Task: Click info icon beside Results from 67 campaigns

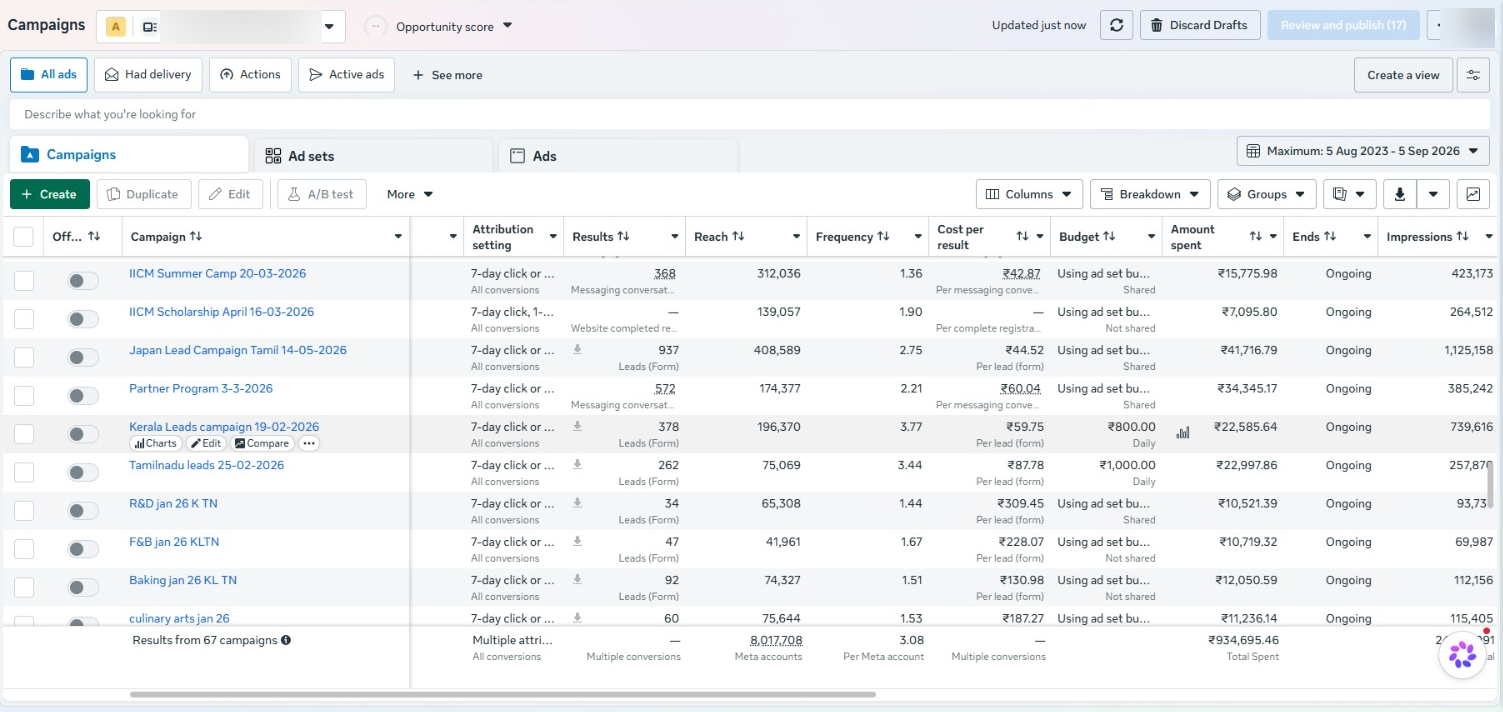Action: point(286,640)
